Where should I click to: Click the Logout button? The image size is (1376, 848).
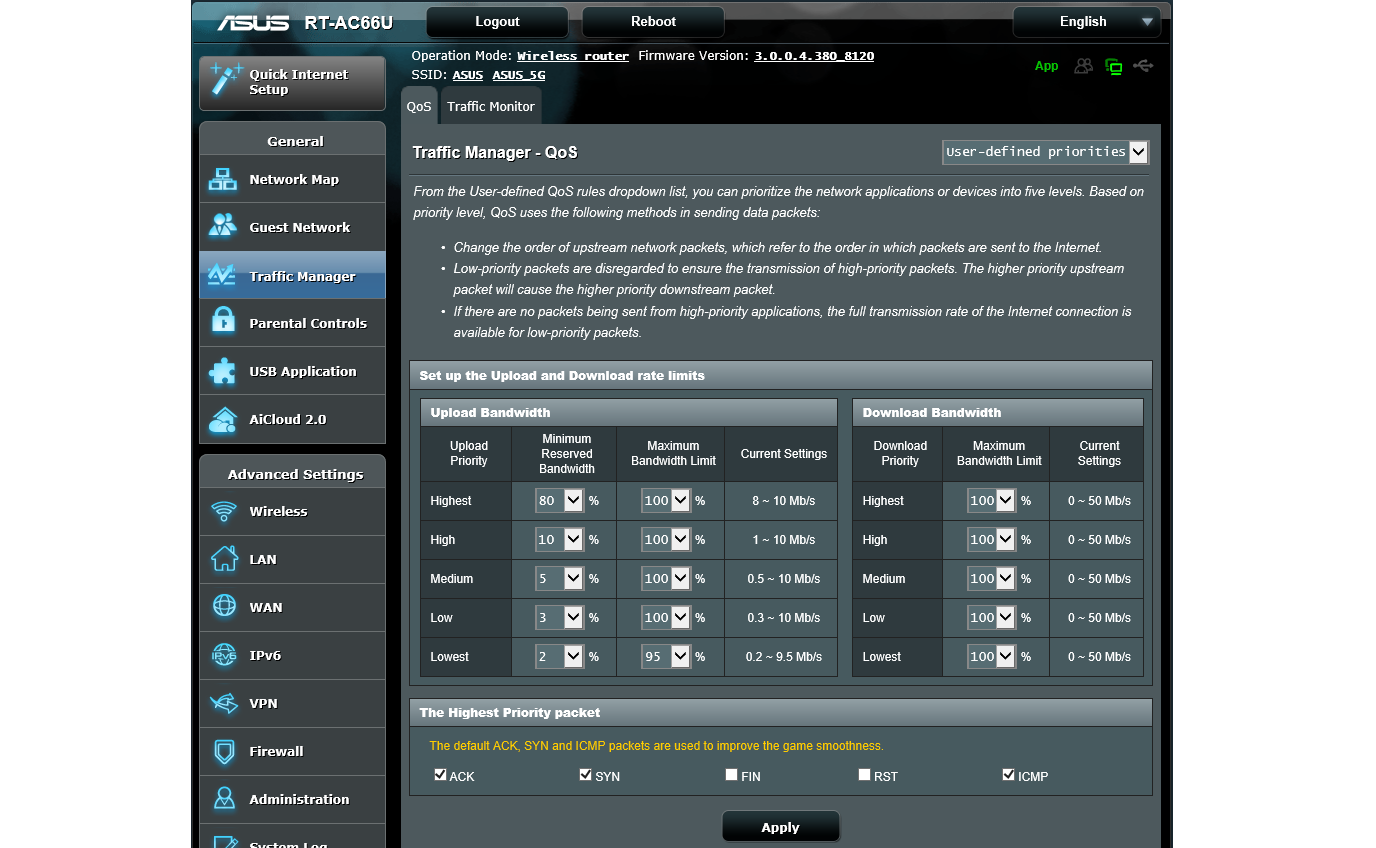497,22
